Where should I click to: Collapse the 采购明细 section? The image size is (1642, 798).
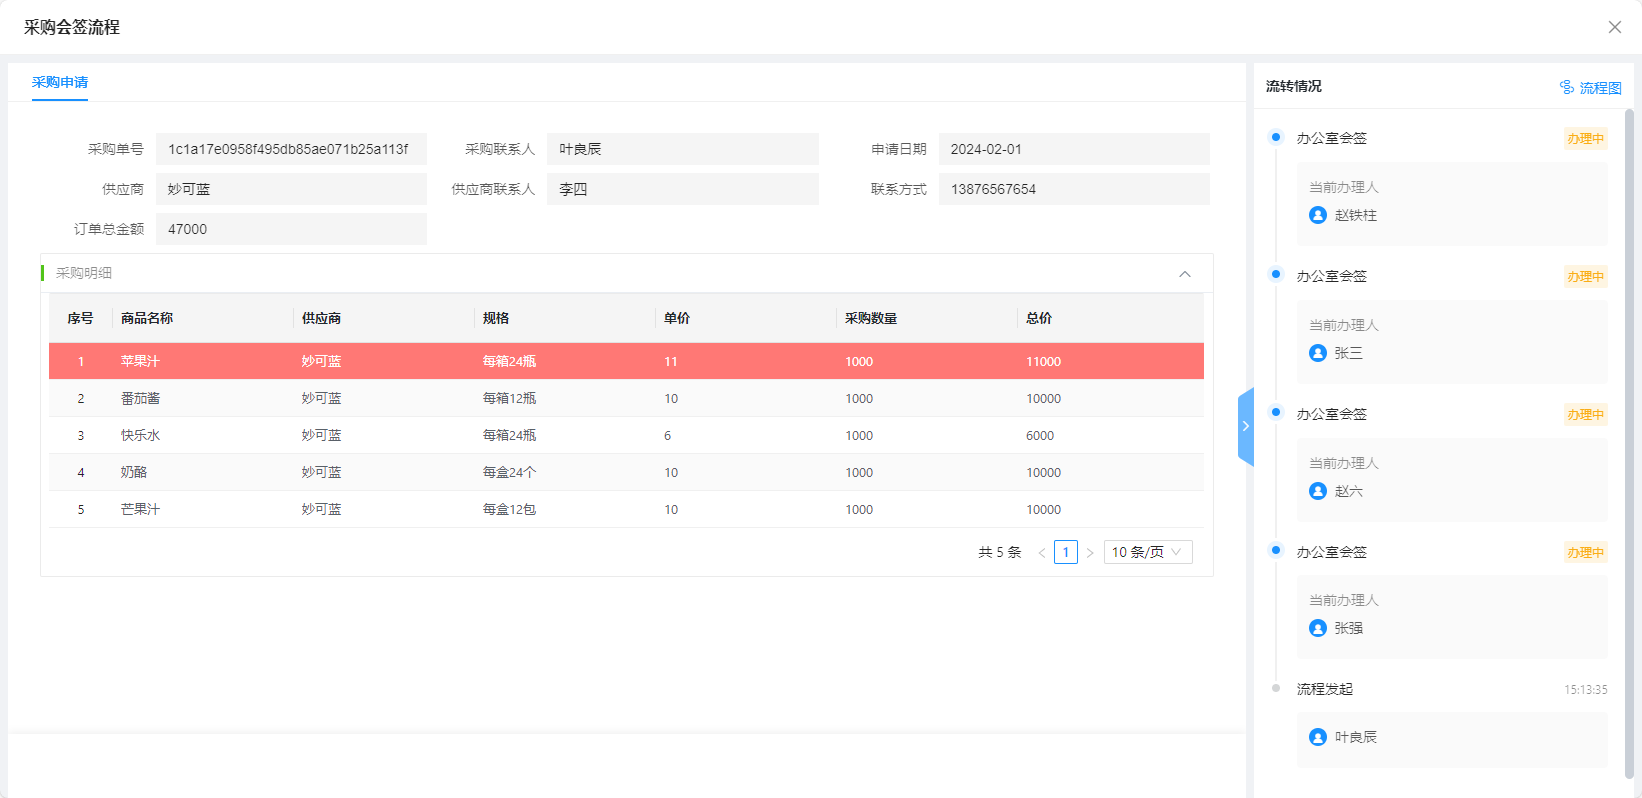pyautogui.click(x=1185, y=274)
